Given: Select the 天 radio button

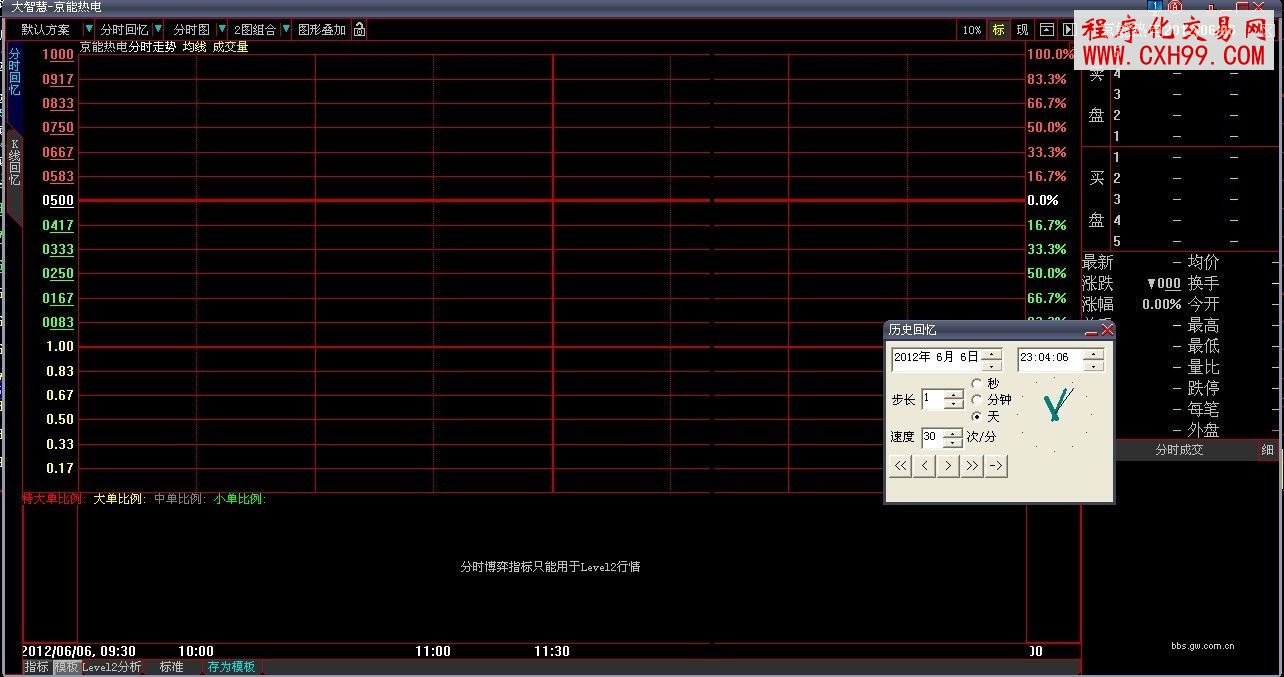Looking at the screenshot, I should [977, 416].
